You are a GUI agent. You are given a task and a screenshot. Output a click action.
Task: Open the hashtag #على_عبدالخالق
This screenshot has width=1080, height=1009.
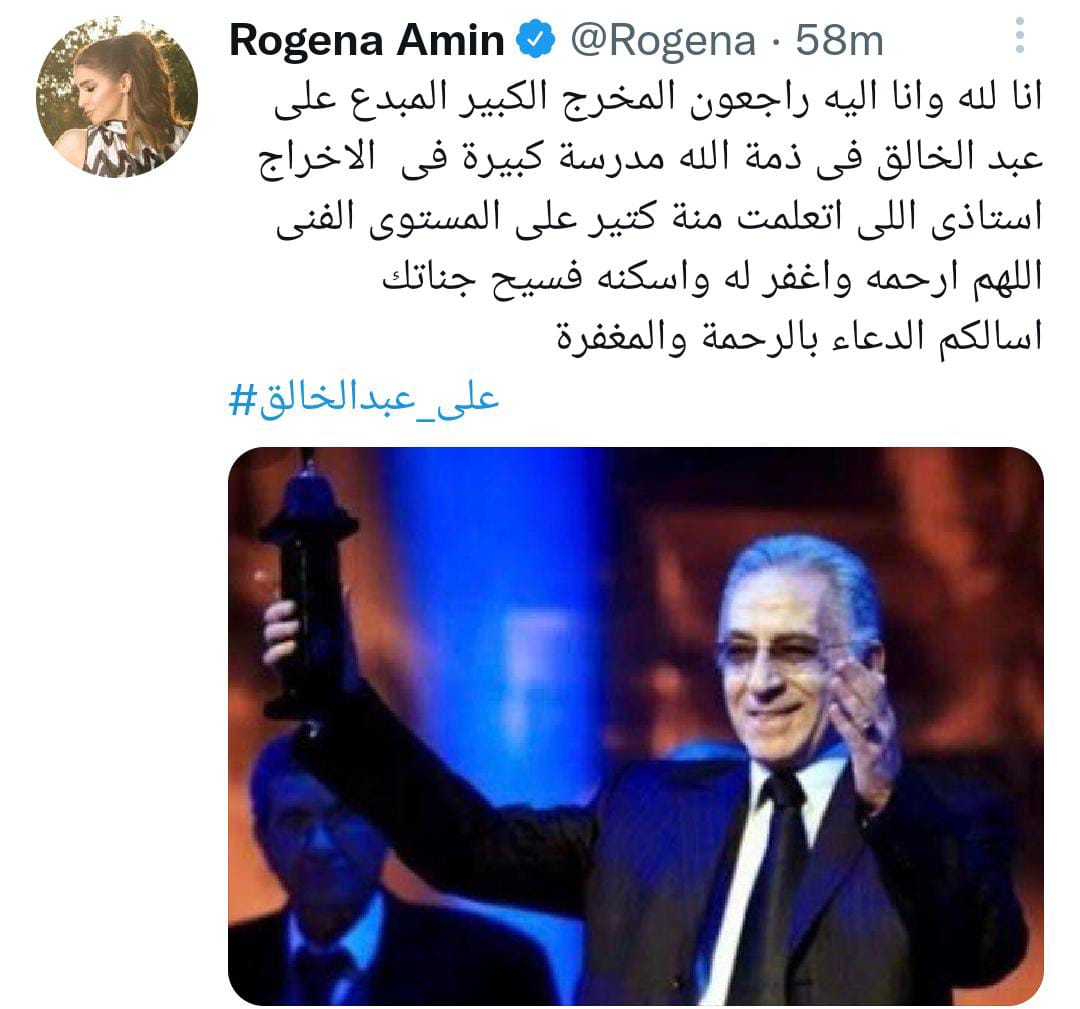(x=364, y=399)
